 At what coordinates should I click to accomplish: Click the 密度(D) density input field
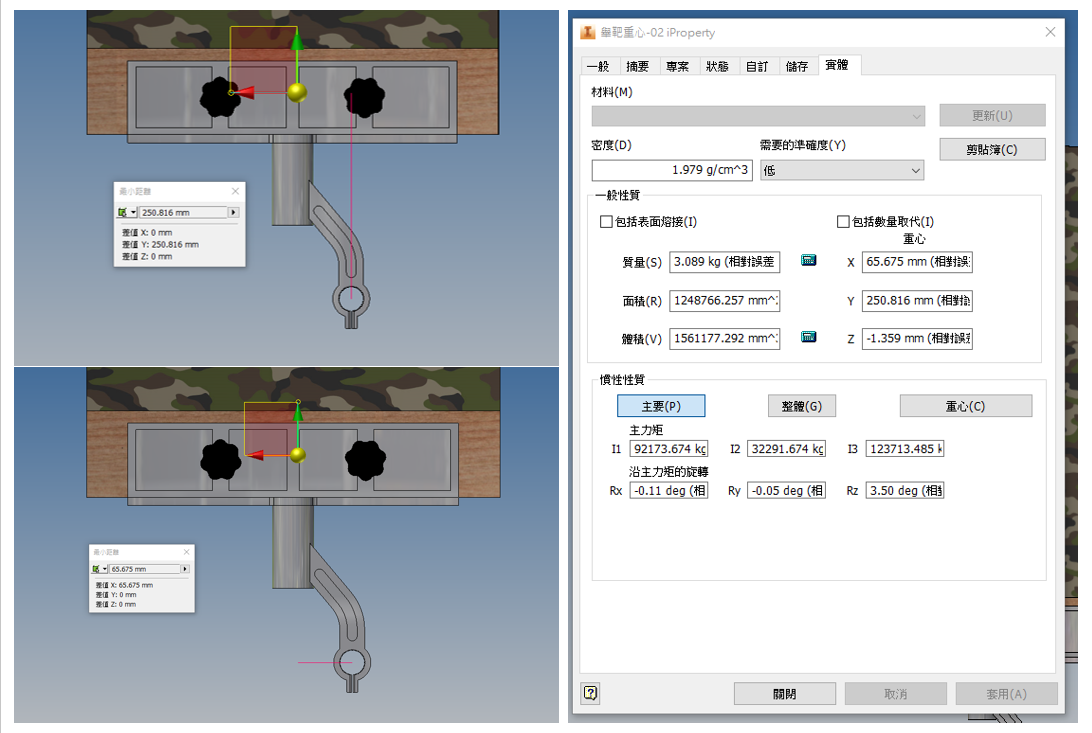(671, 170)
